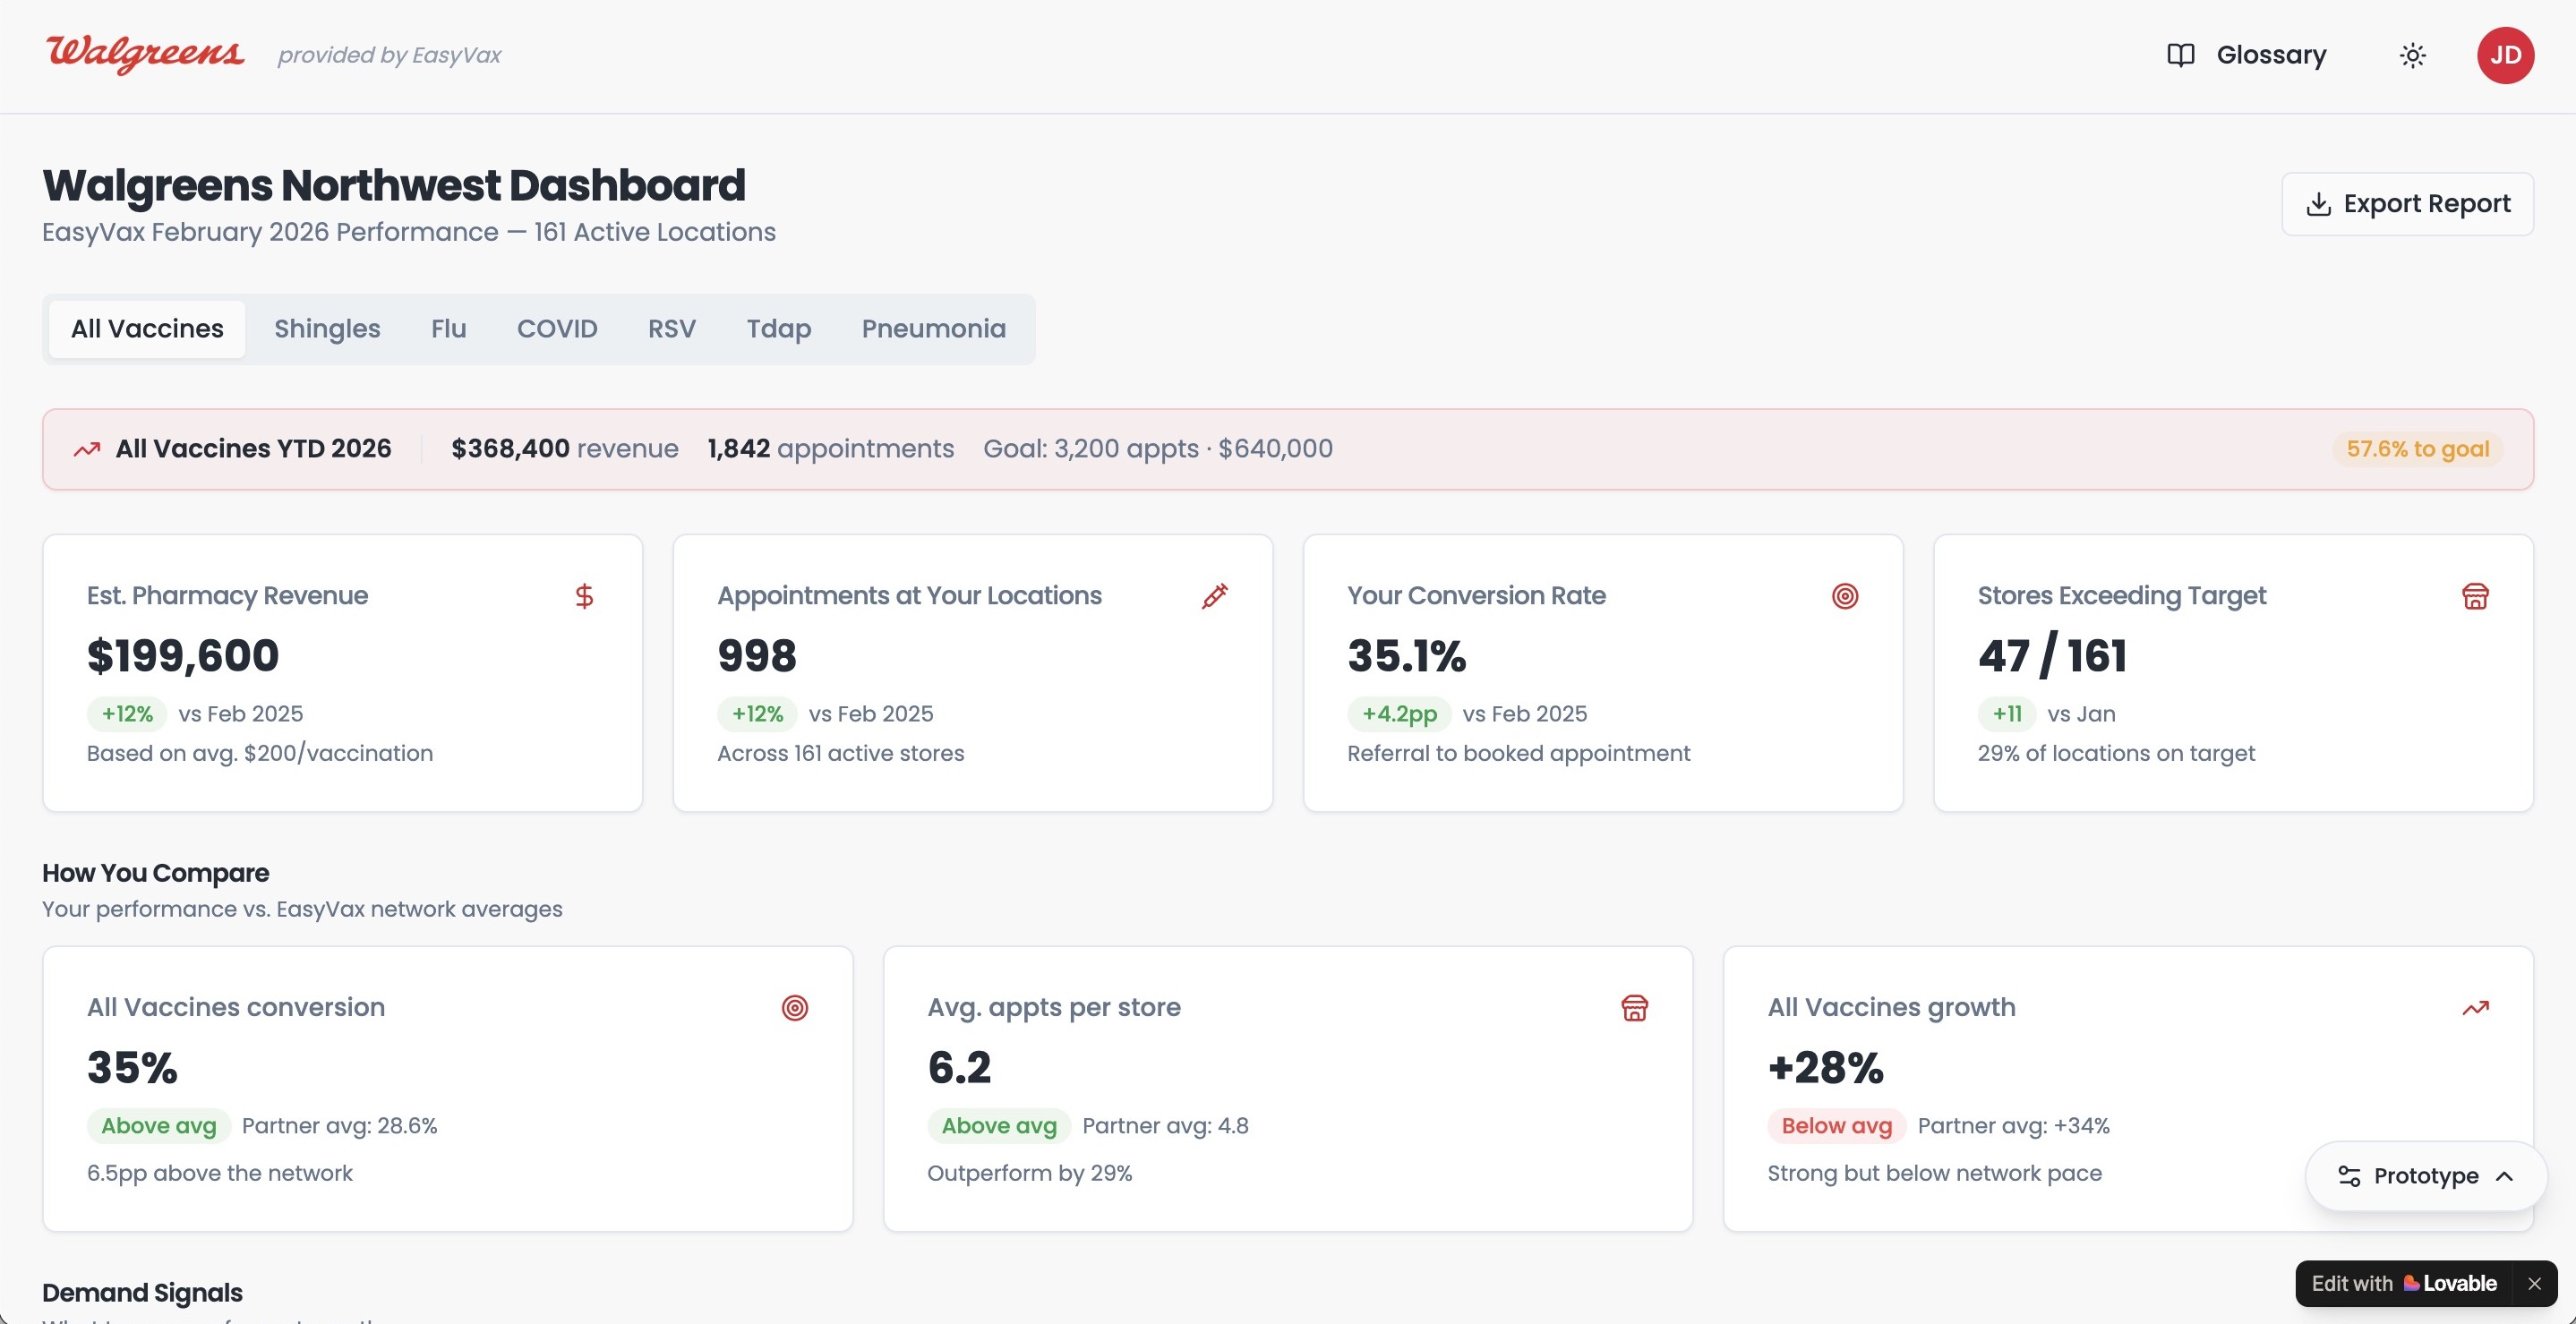Switch to the Flu tab

pos(449,329)
